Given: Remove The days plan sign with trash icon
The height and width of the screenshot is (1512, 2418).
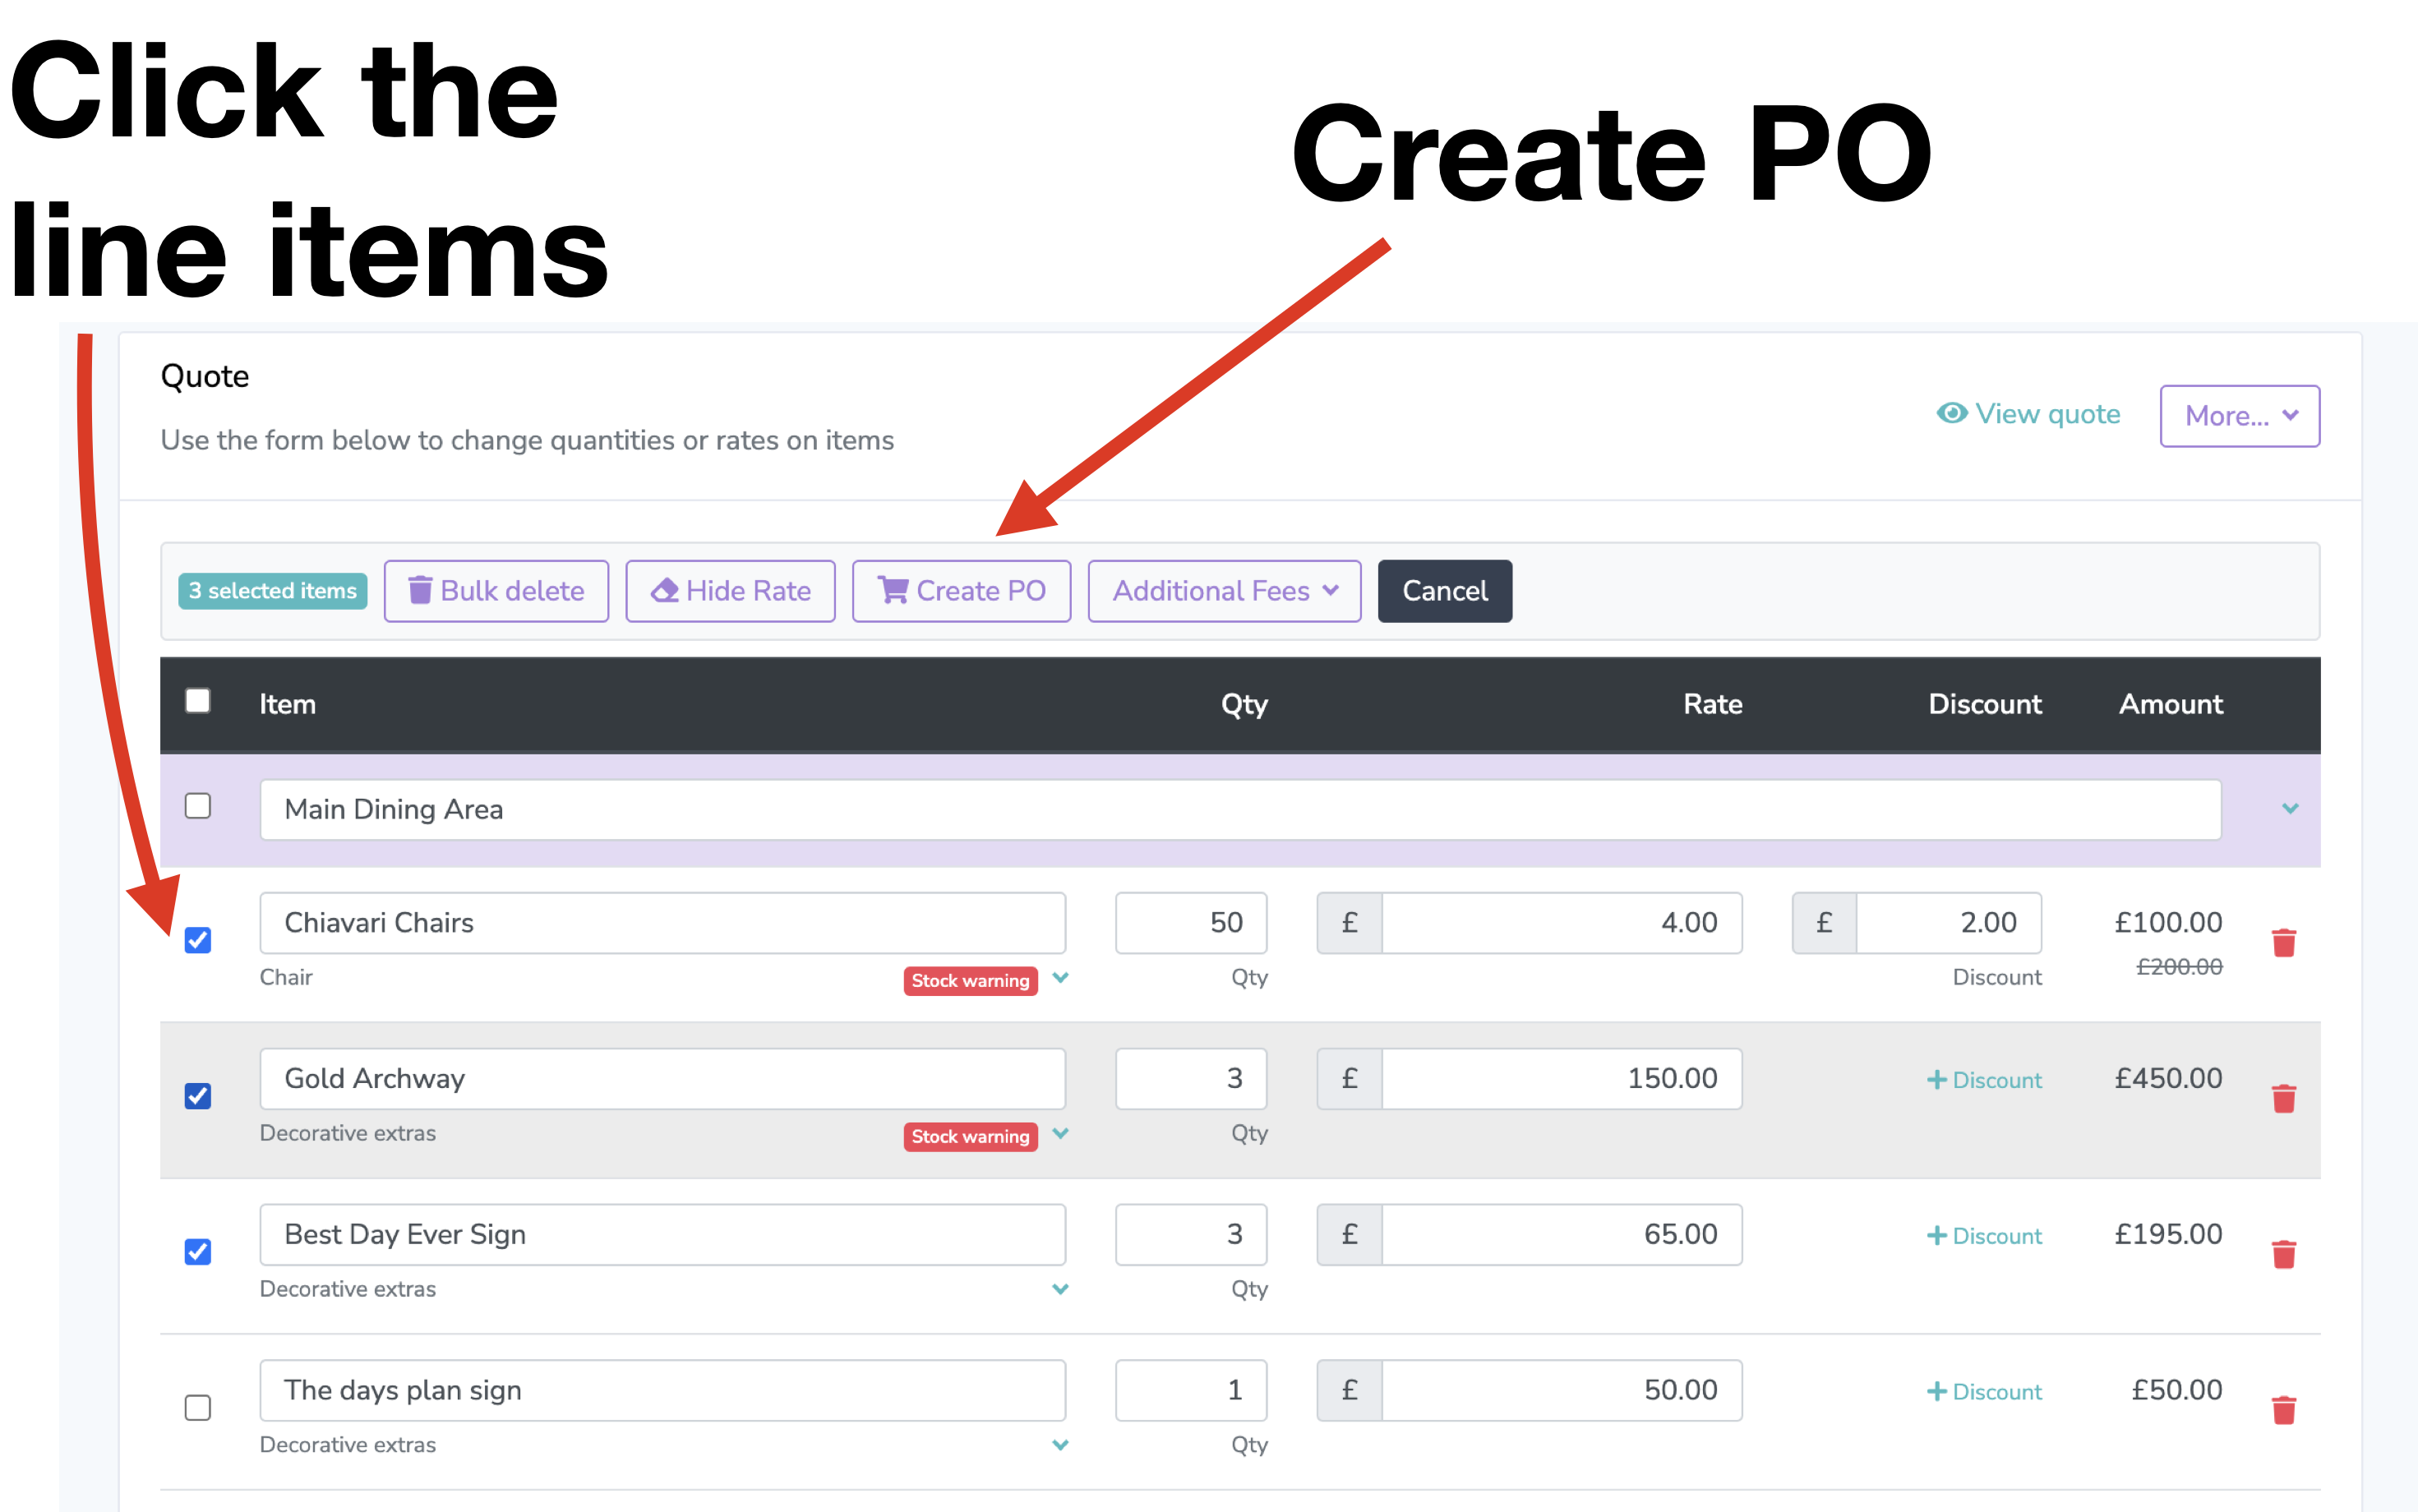Looking at the screenshot, I should 2283,1410.
